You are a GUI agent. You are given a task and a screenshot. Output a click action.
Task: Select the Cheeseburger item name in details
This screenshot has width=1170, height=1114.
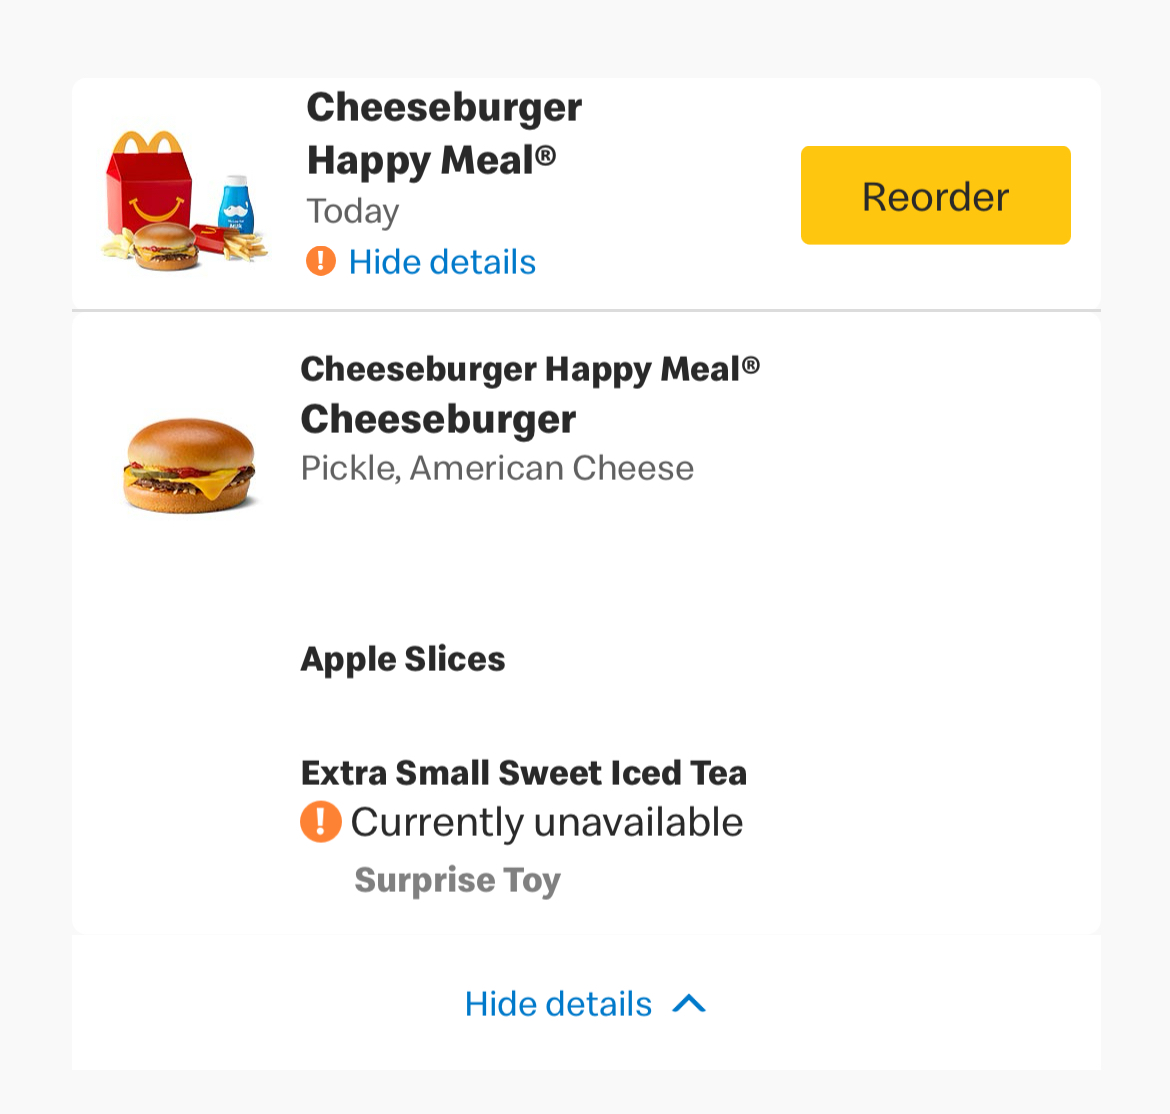coord(438,419)
